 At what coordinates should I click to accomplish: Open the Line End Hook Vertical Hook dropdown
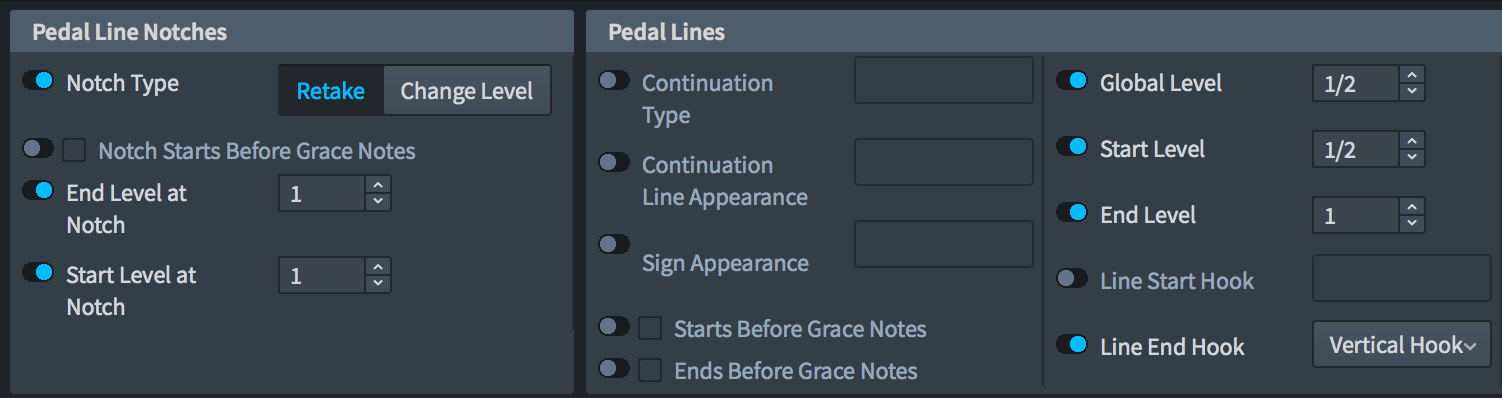point(1401,345)
